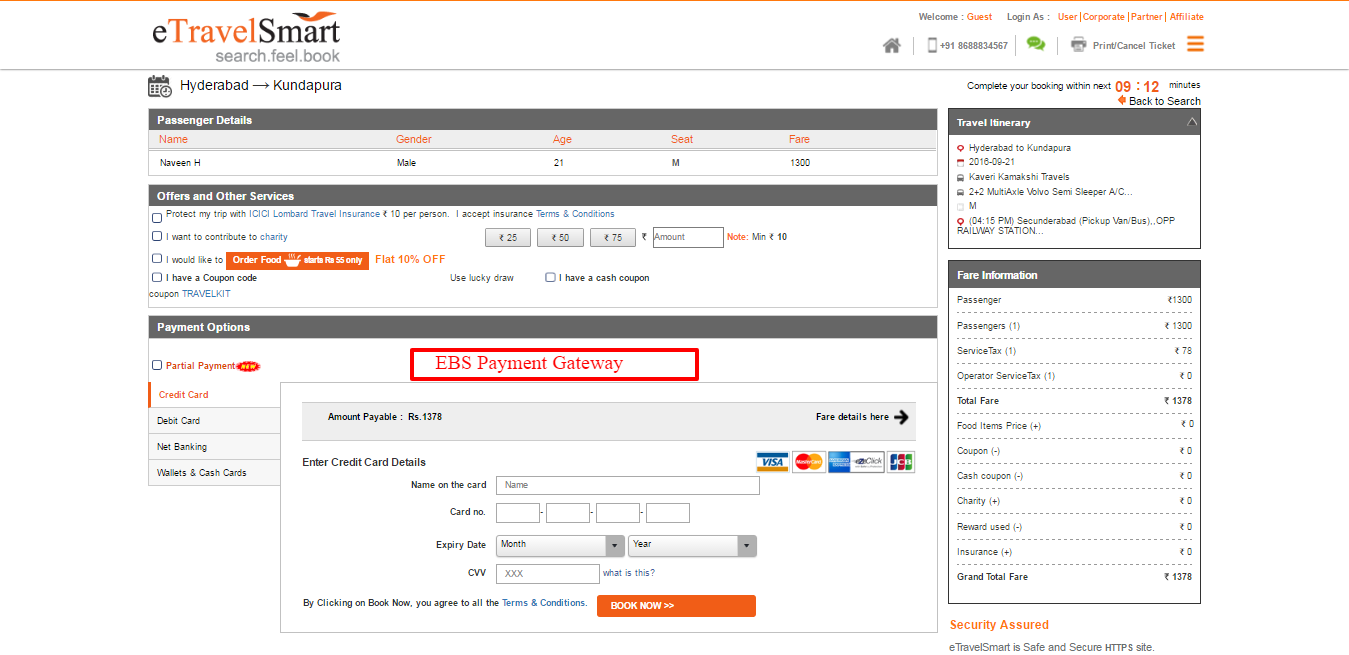Viewport: 1349px width, 655px height.
Task: Click the phone icon near +91 8688834567
Action: click(x=932, y=45)
